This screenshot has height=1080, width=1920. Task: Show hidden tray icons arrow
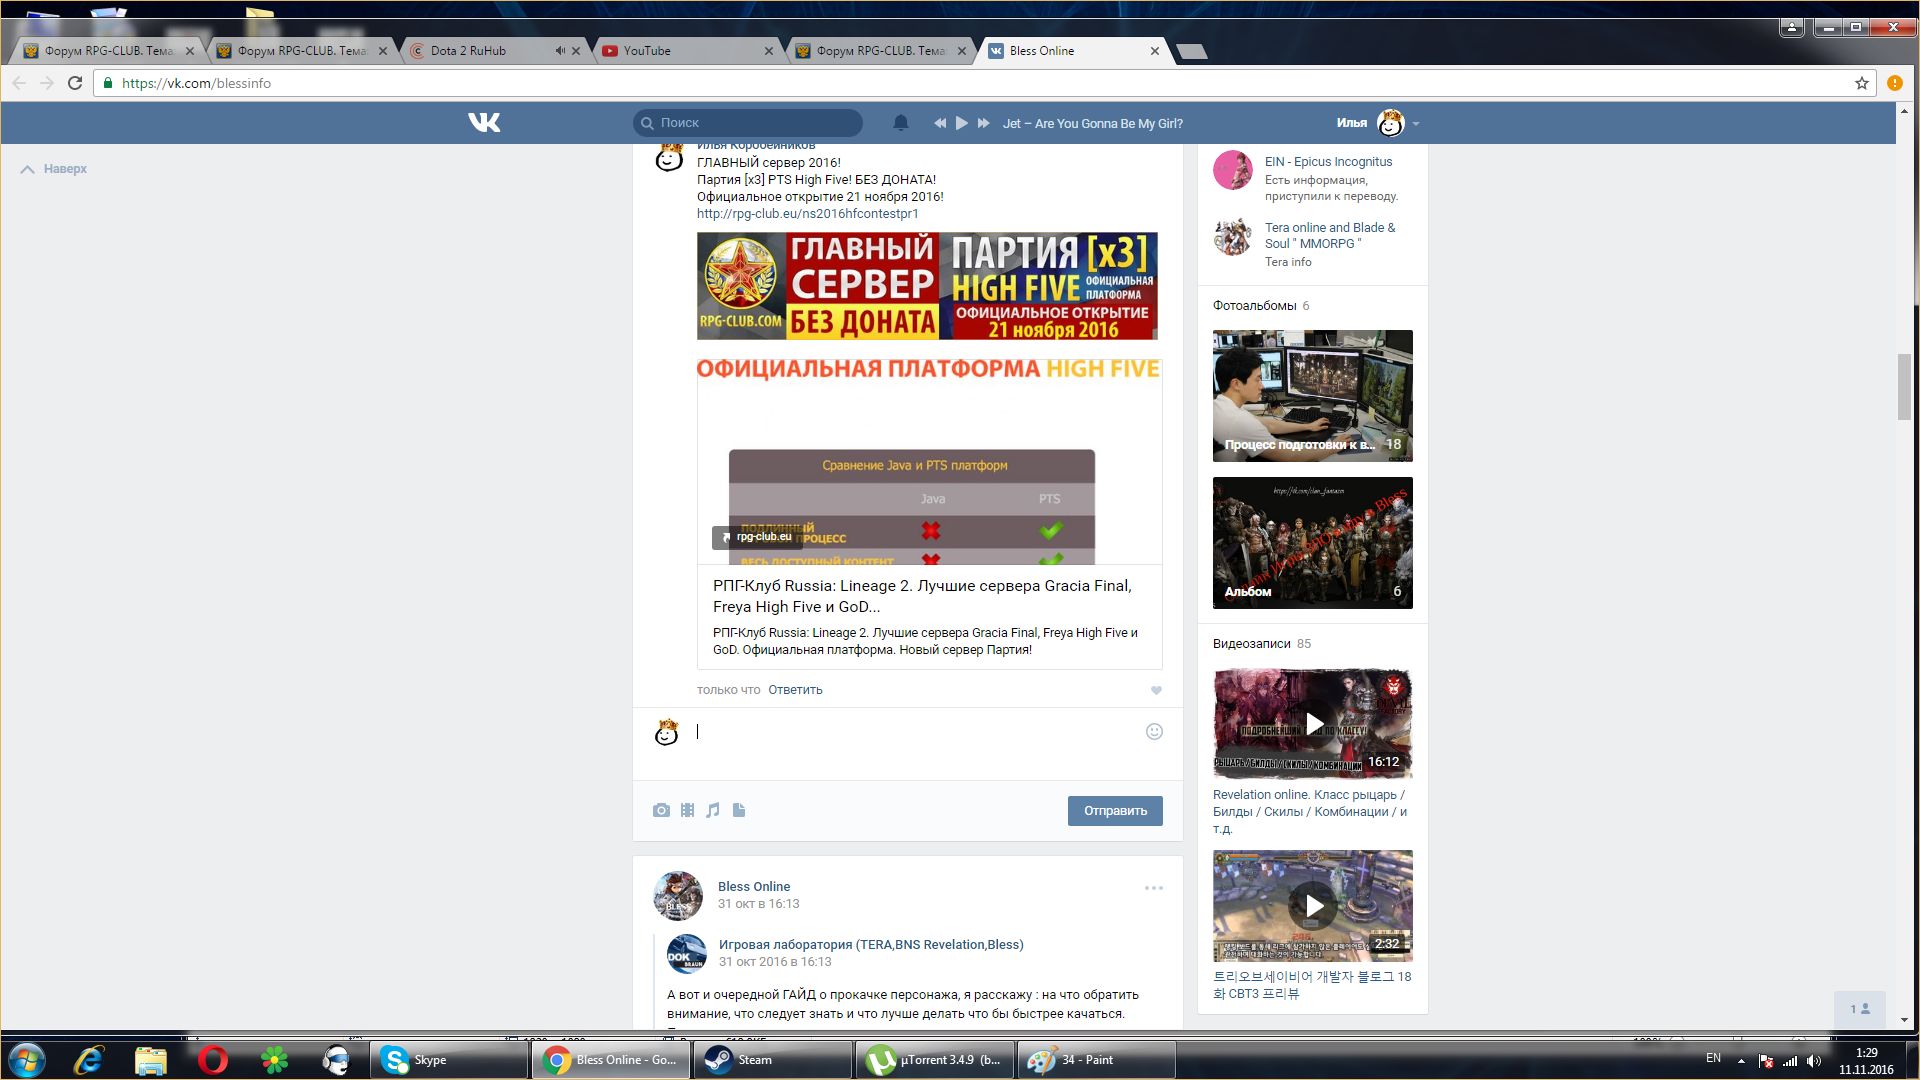(1741, 1061)
